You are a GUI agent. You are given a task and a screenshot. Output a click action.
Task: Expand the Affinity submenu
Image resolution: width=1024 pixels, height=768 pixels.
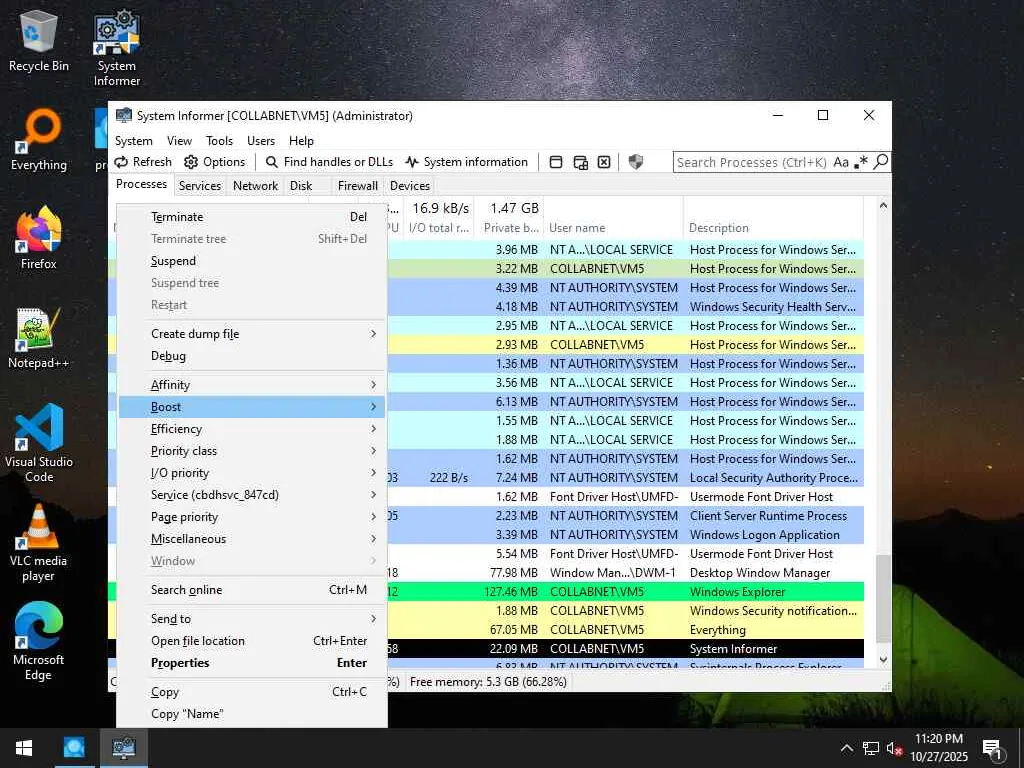click(x=252, y=385)
